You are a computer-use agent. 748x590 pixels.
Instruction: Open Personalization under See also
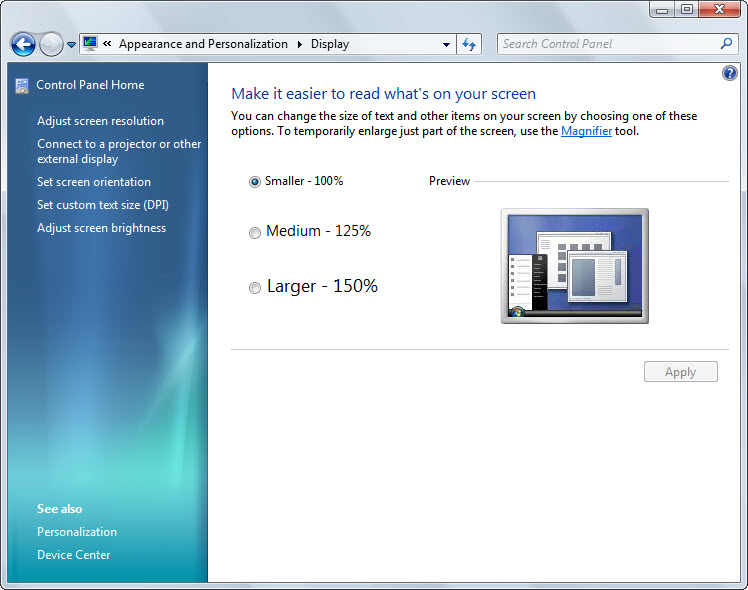pos(77,532)
